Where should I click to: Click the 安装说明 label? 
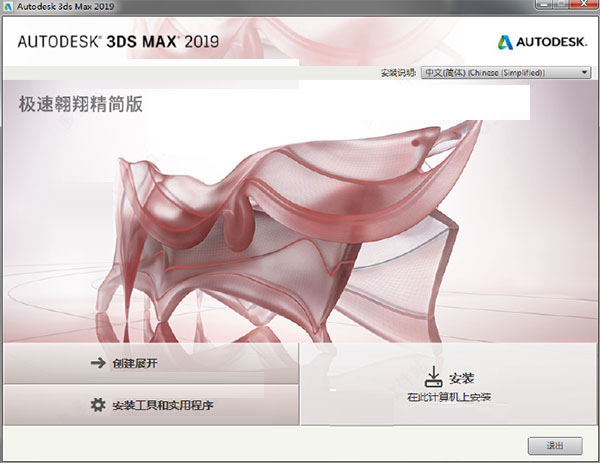(398, 72)
